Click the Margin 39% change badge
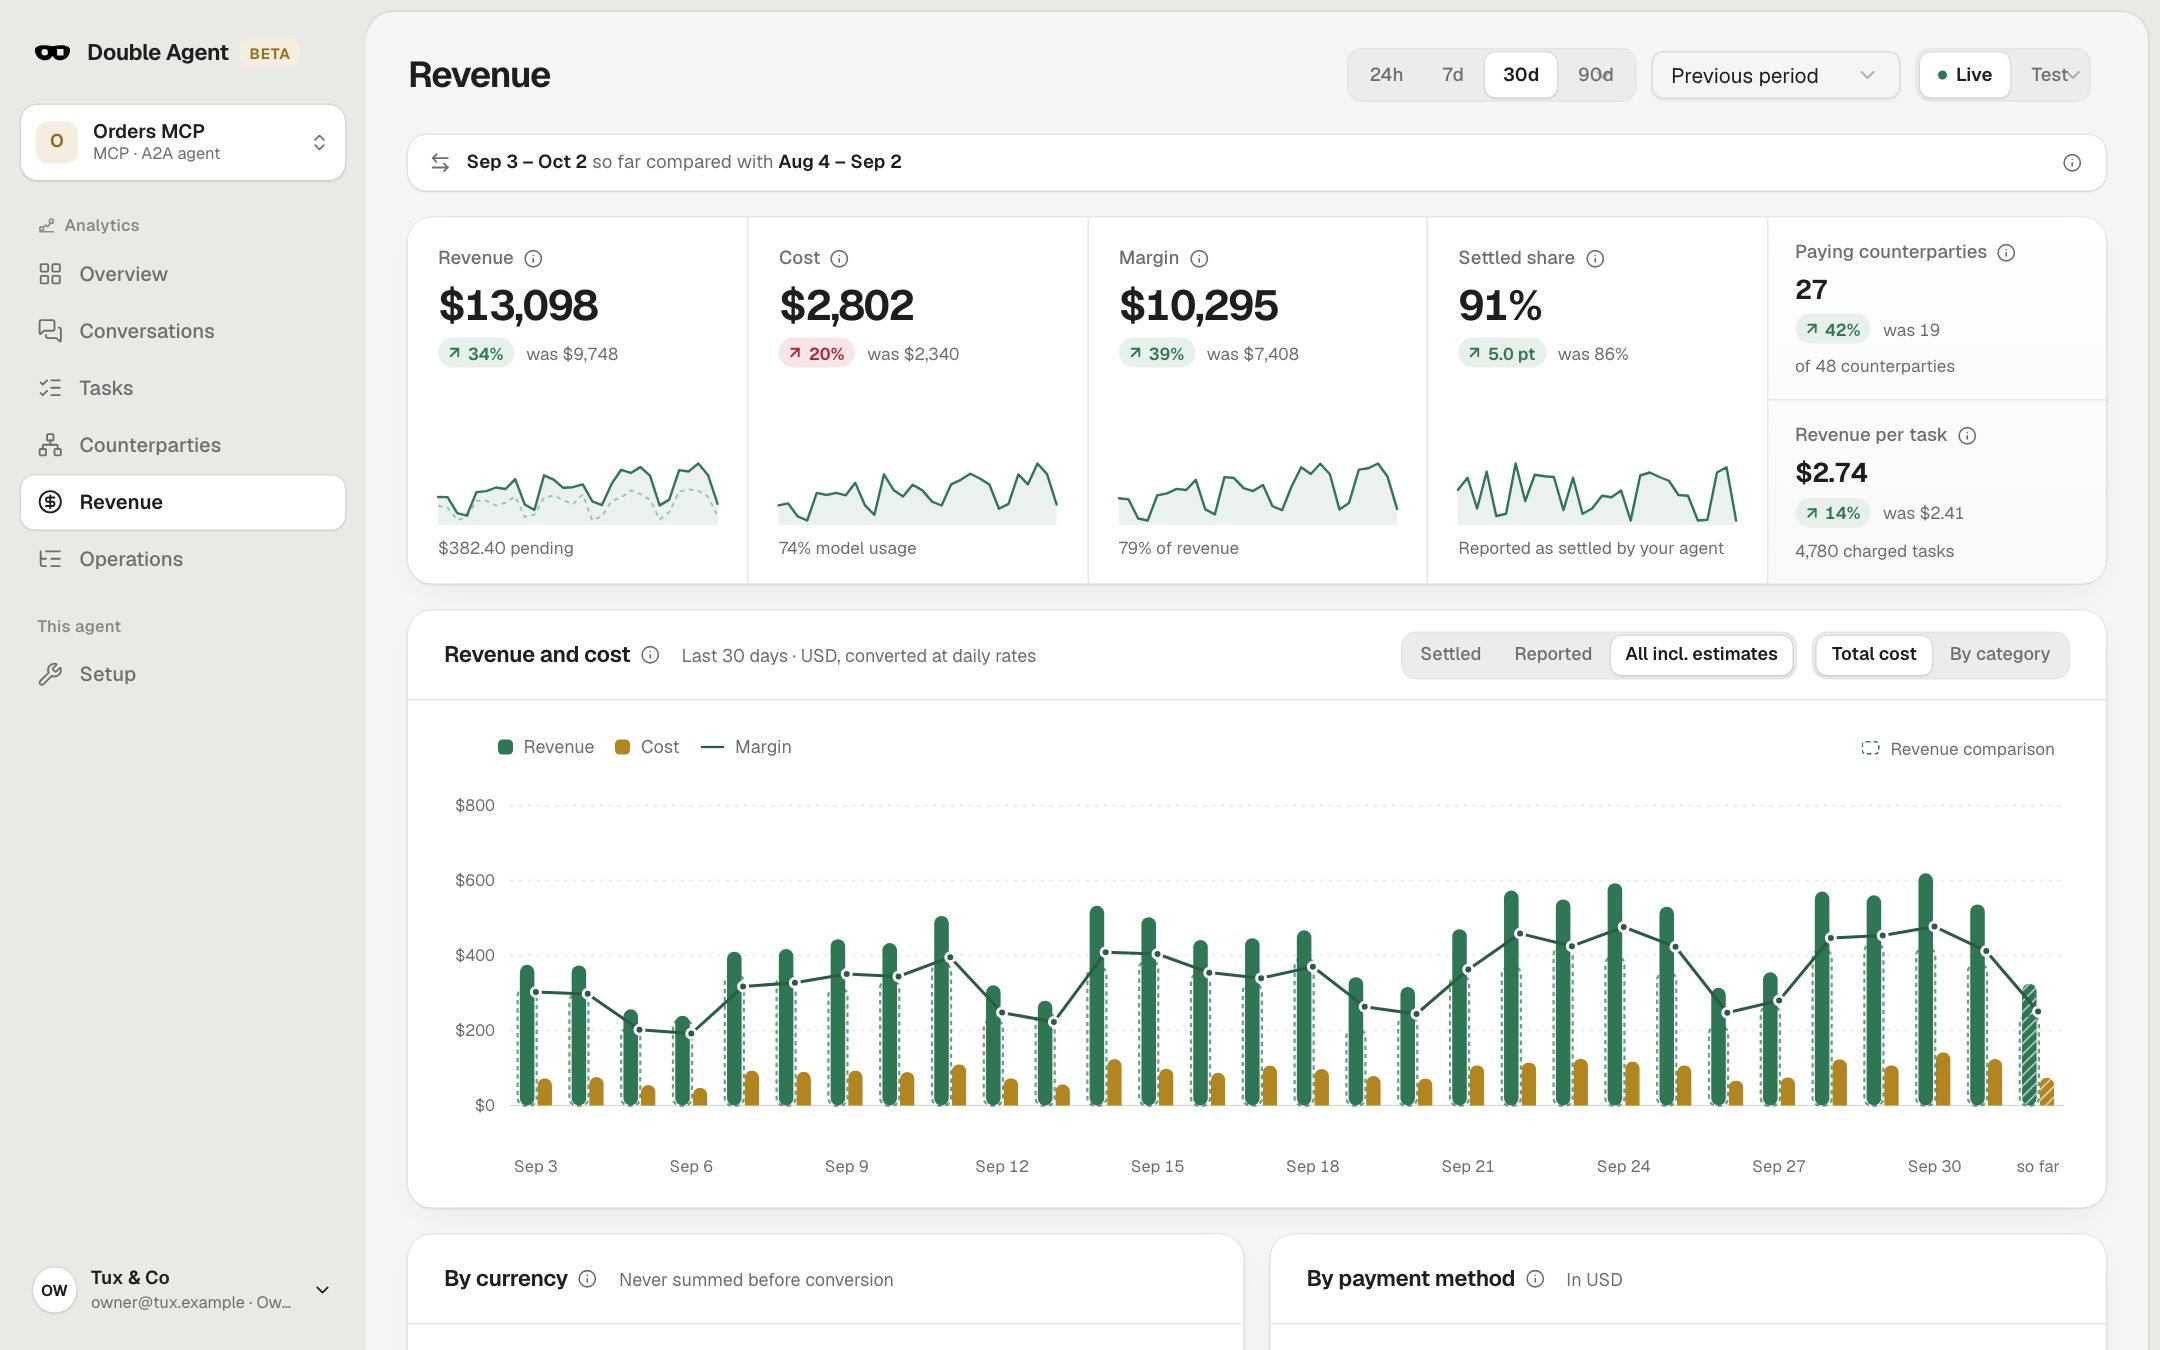This screenshot has width=2160, height=1350. 1156,354
